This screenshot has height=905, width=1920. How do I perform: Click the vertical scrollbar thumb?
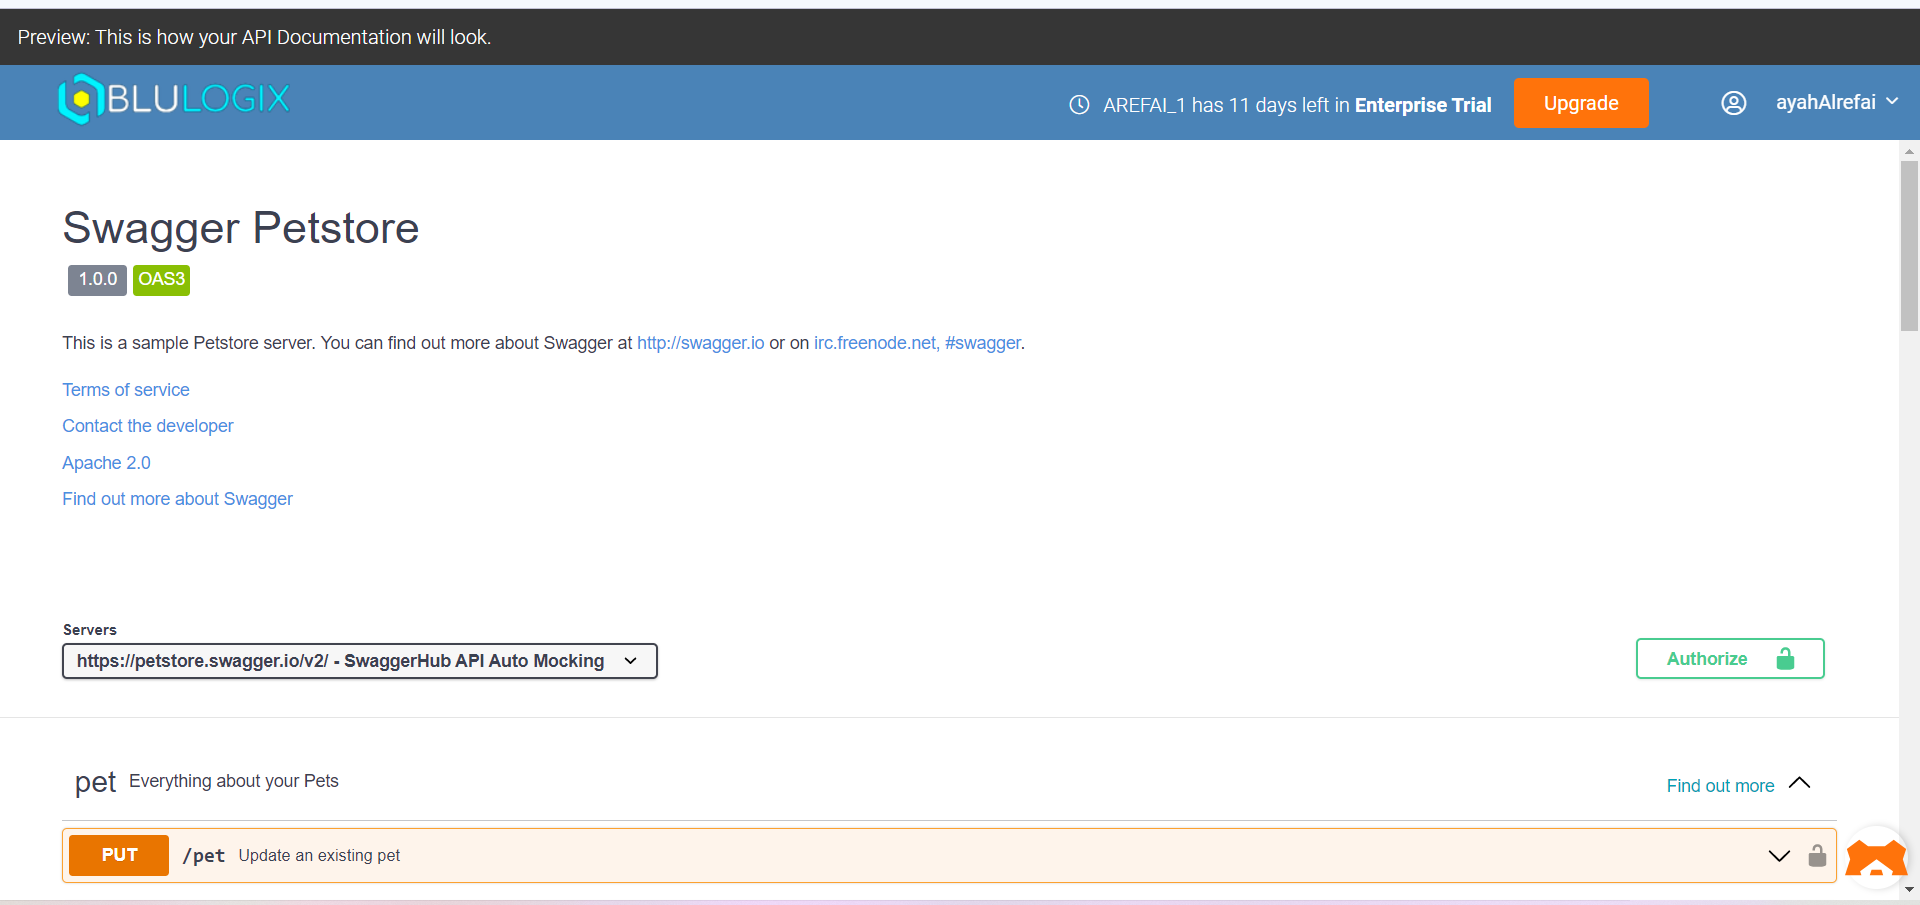coord(1909,245)
